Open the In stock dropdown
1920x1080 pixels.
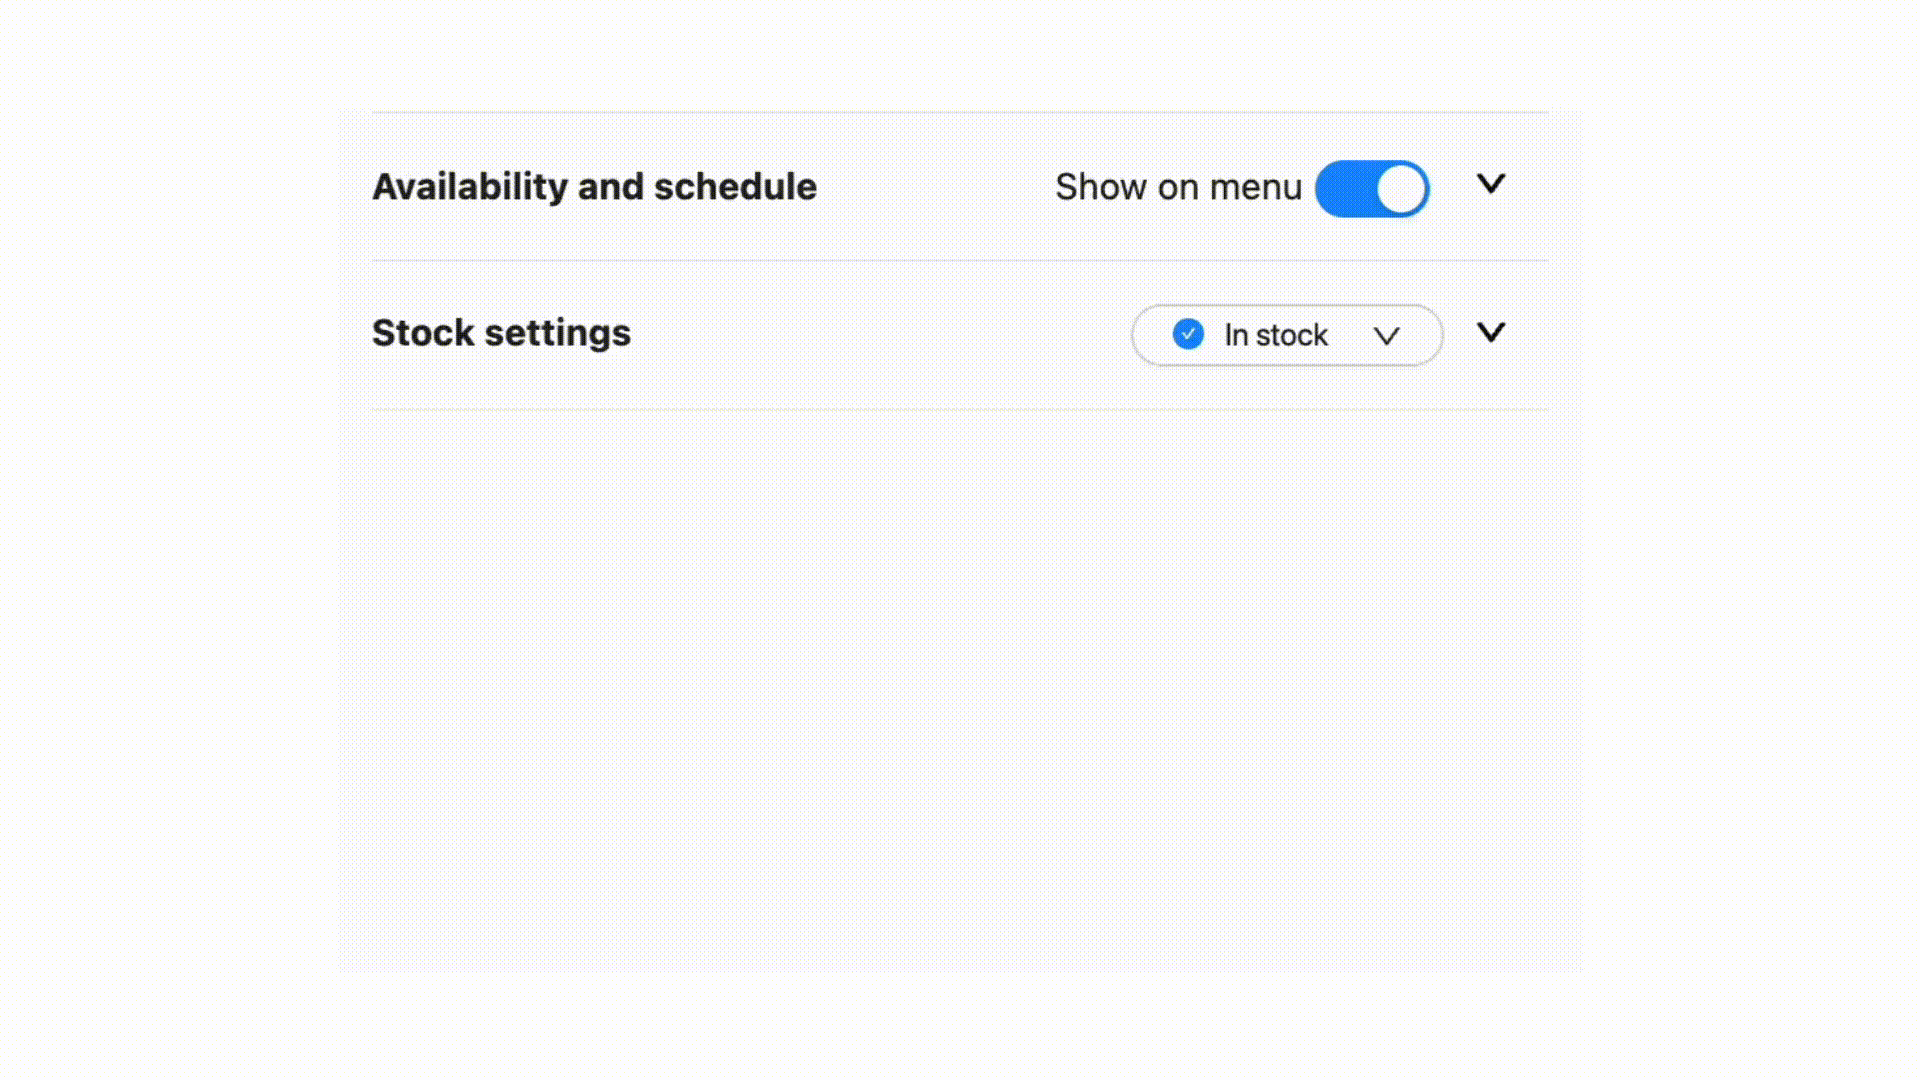[1286, 335]
